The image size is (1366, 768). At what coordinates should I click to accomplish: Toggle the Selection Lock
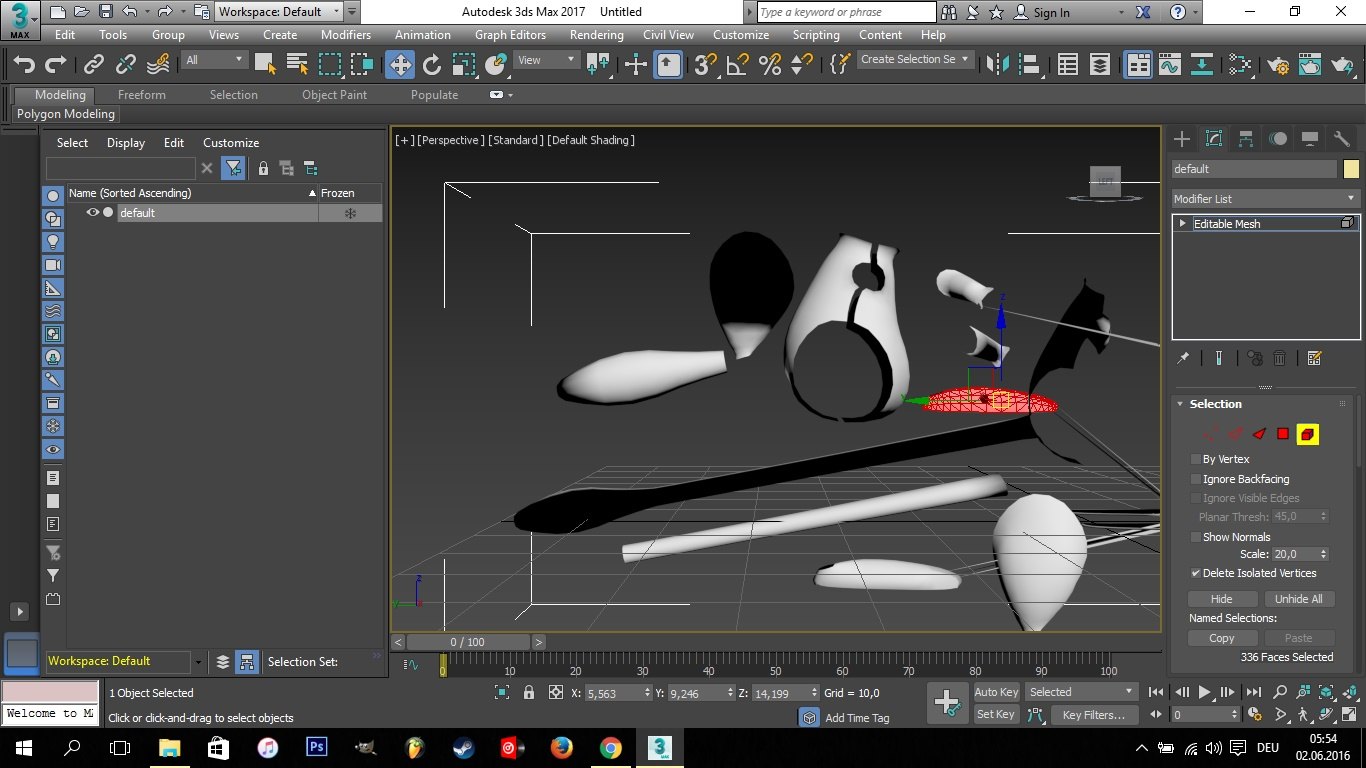click(529, 692)
